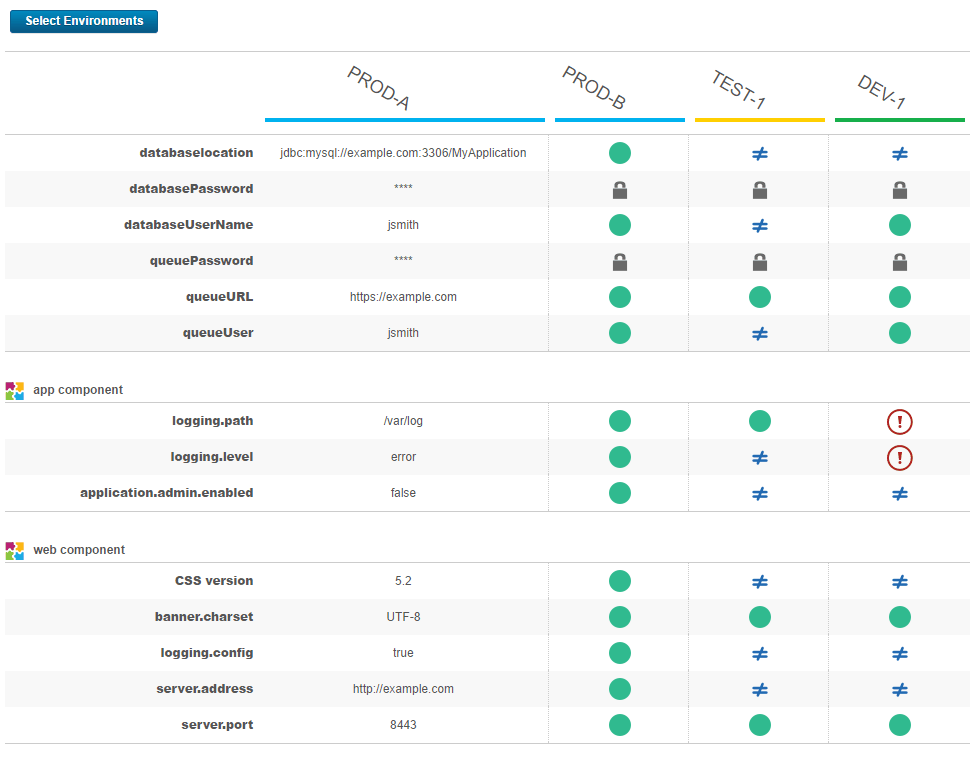Open the warning icon for logging.path in DEV-1
Image resolution: width=970 pixels, height=759 pixels.
(899, 421)
